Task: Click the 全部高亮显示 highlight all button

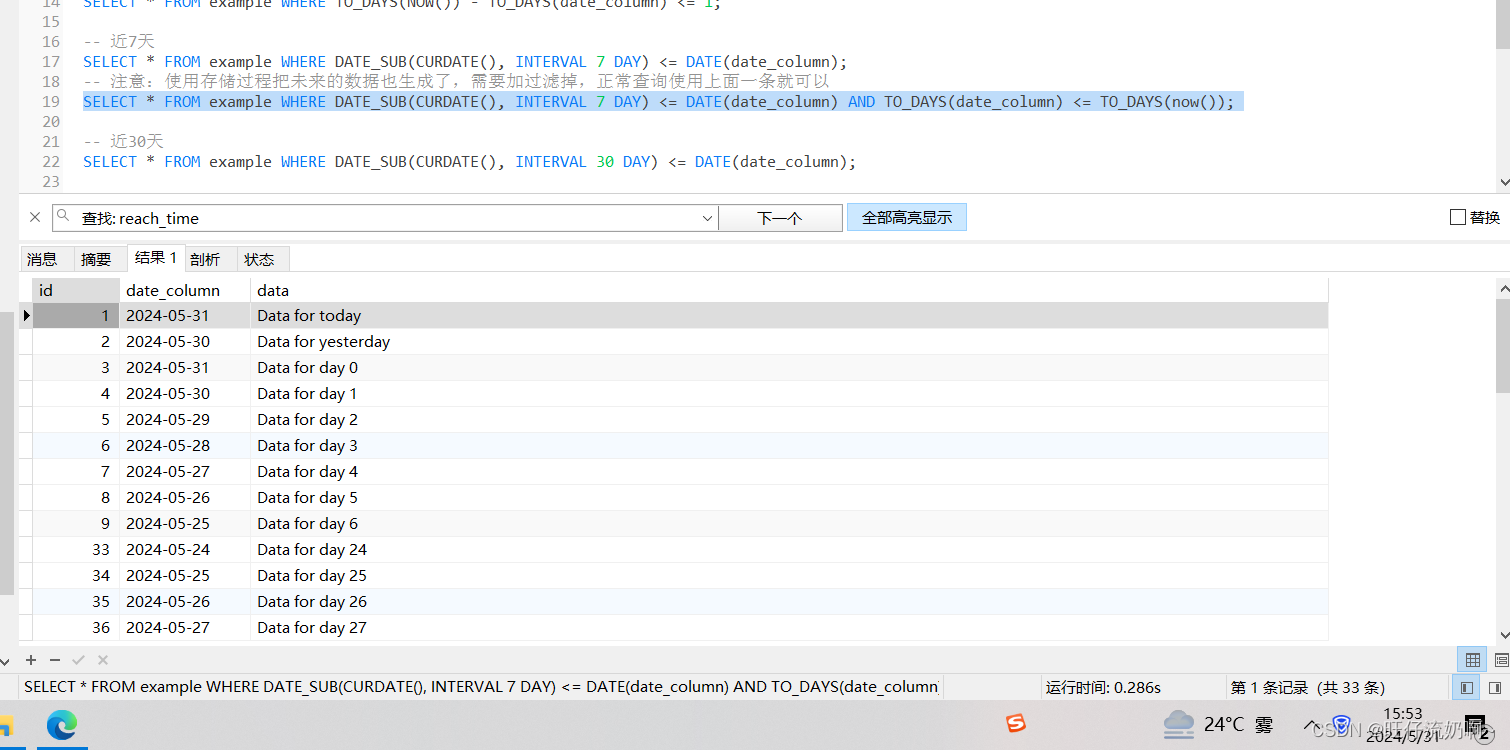Action: tap(907, 217)
